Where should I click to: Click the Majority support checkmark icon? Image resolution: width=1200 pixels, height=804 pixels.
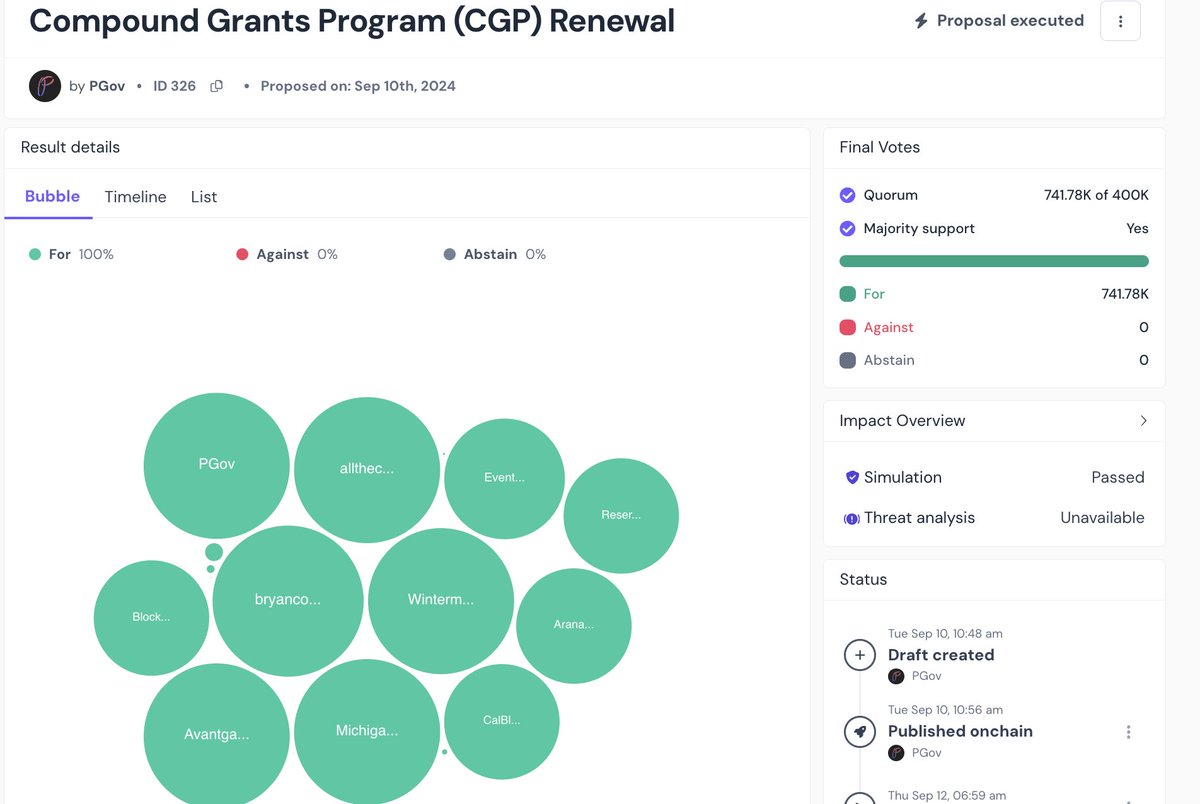[847, 228]
